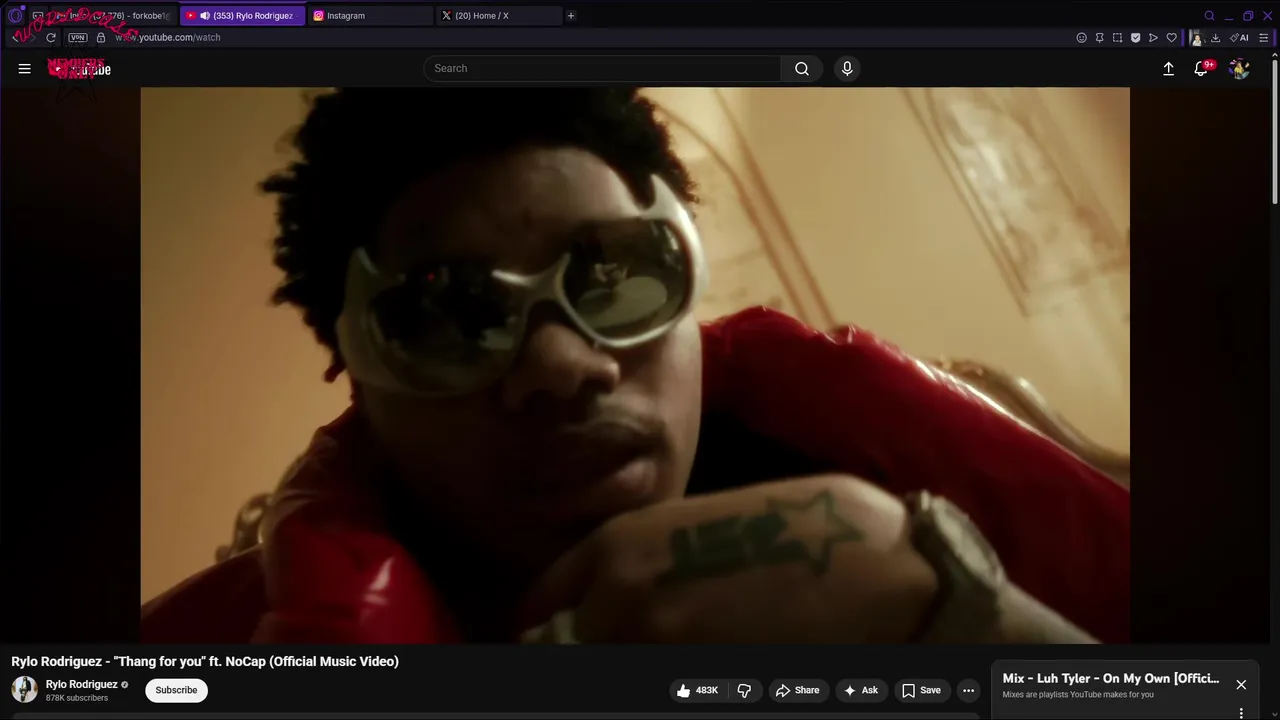Switch to the Instagram browser tab
This screenshot has height=720, width=1280.
369,16
